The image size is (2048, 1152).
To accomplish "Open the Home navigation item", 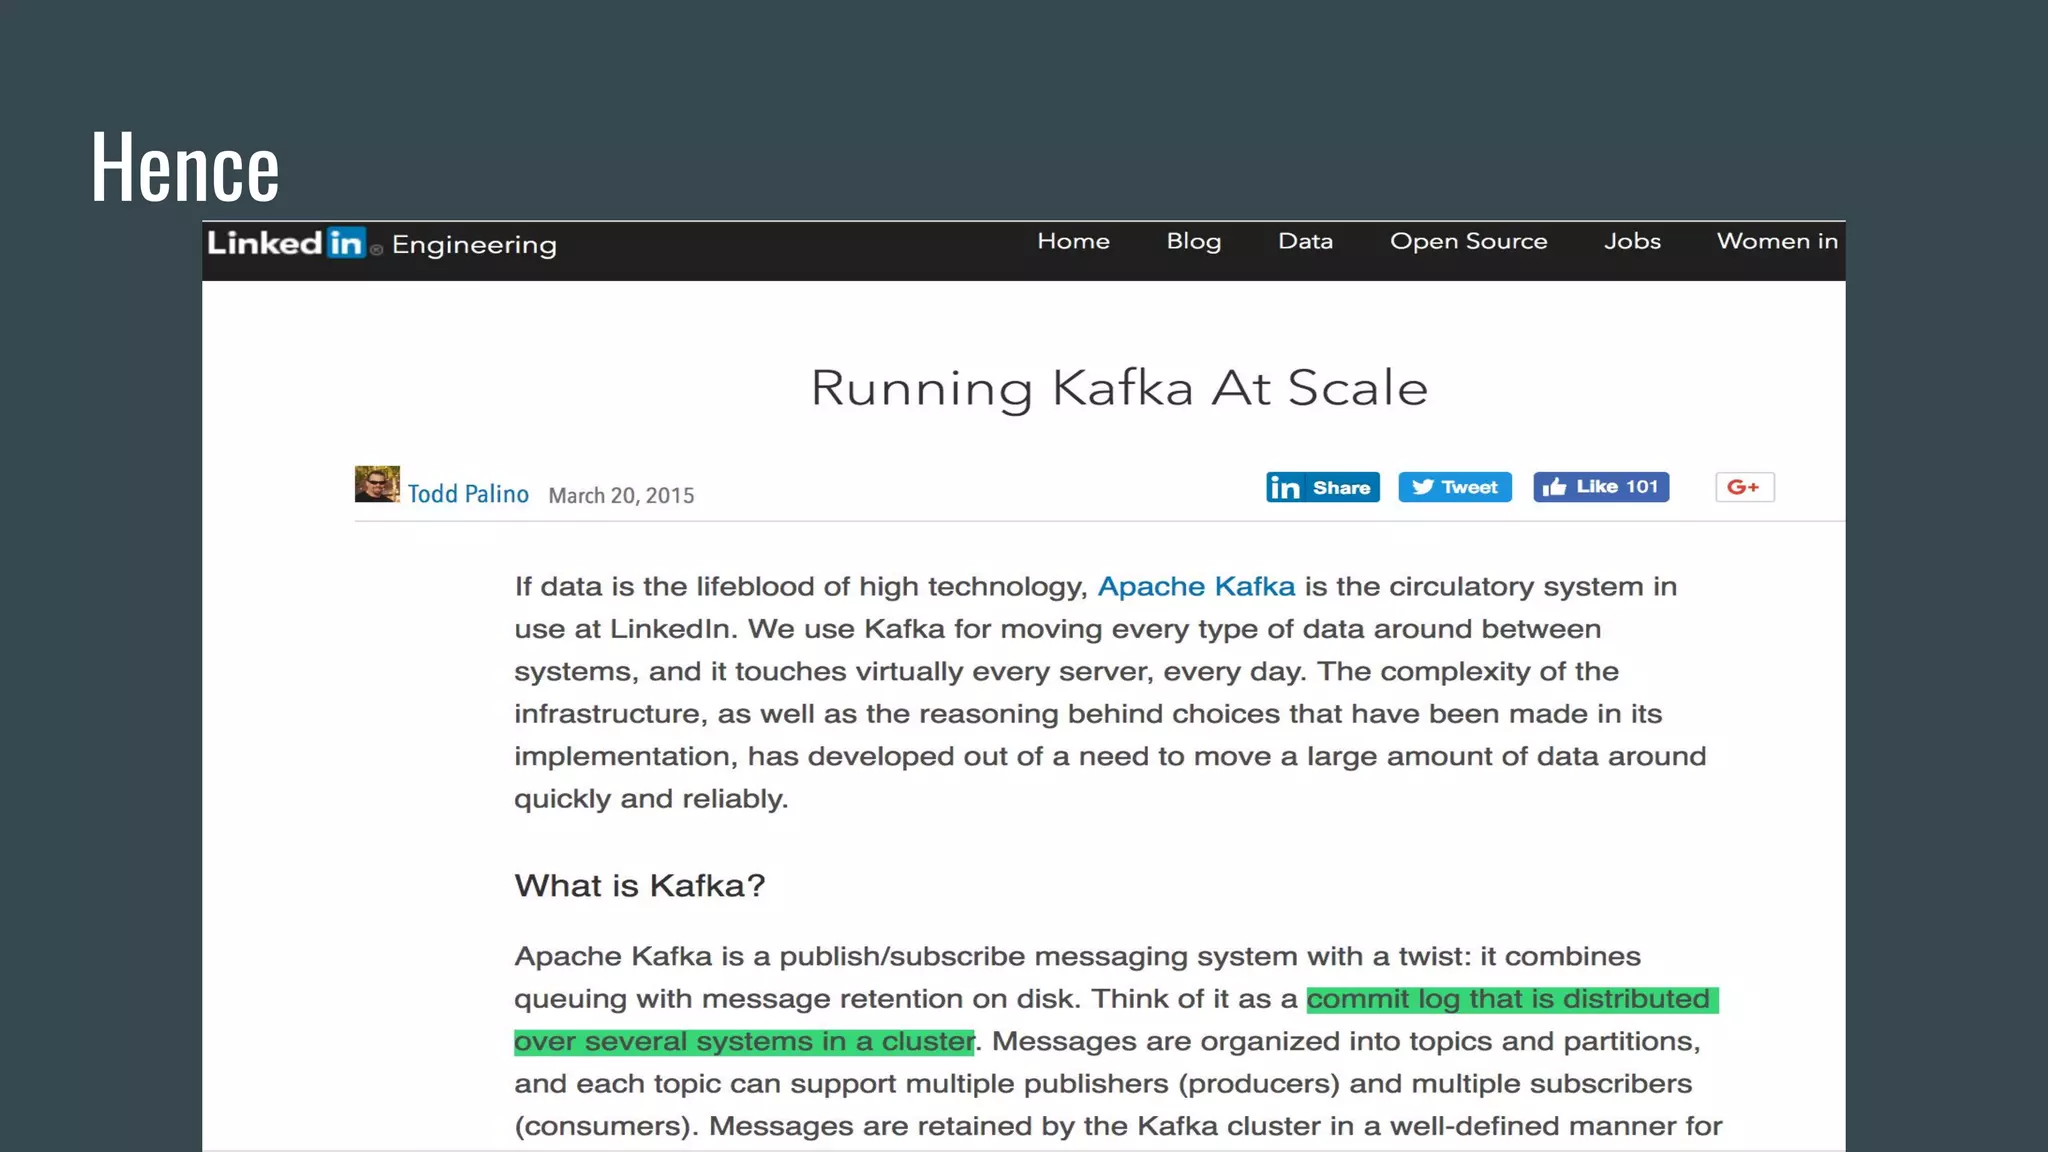I will pos(1073,241).
